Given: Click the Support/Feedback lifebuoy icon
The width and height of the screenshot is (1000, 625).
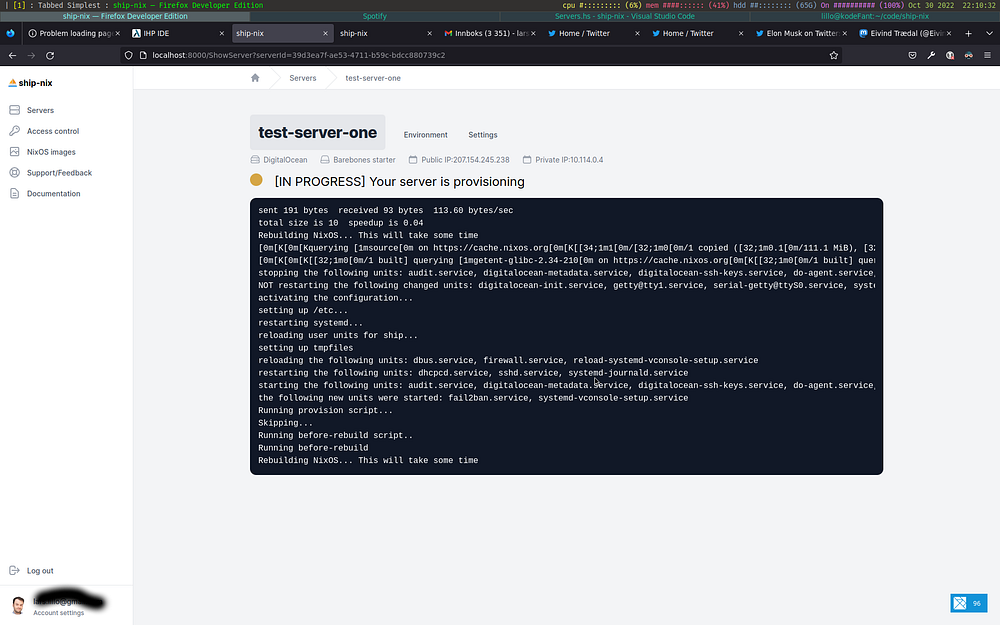Looking at the screenshot, I should tap(15, 172).
